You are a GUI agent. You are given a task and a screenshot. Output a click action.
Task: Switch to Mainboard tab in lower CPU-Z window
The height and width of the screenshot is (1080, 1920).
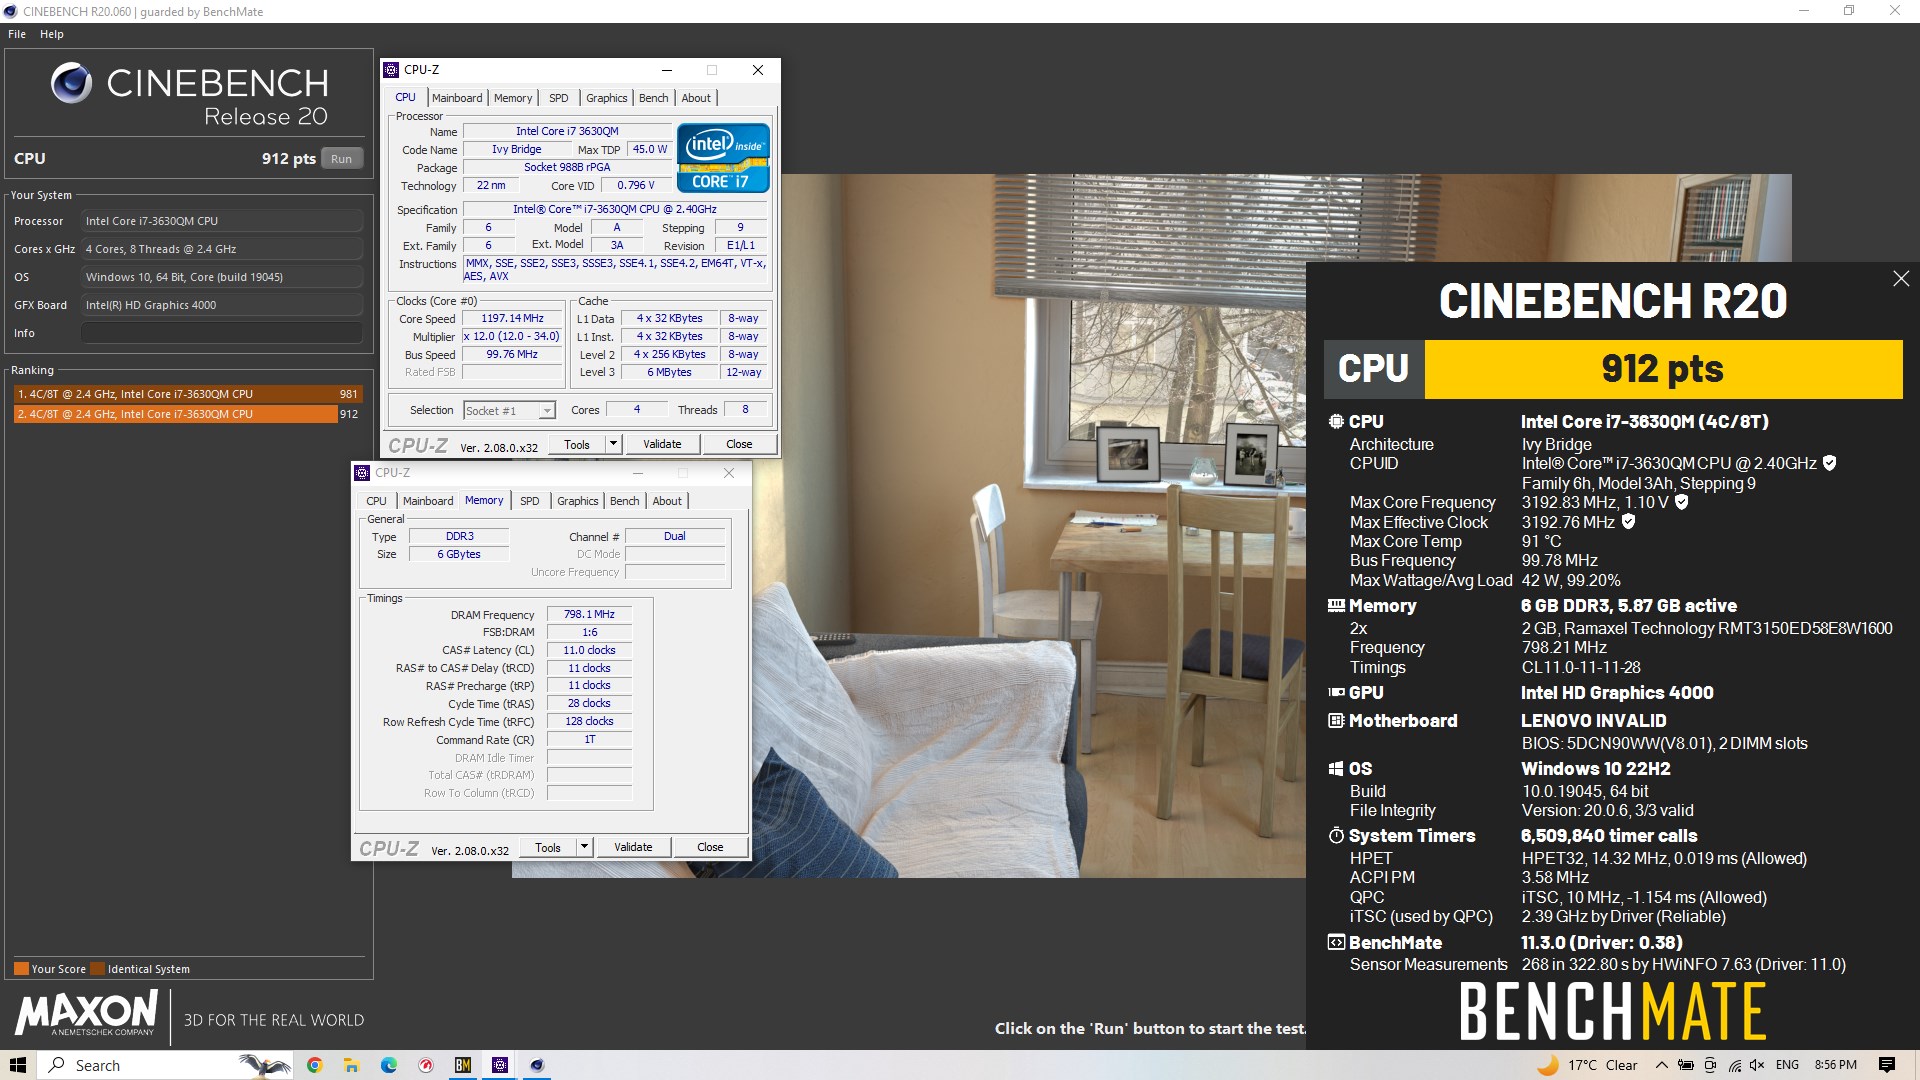tap(428, 501)
